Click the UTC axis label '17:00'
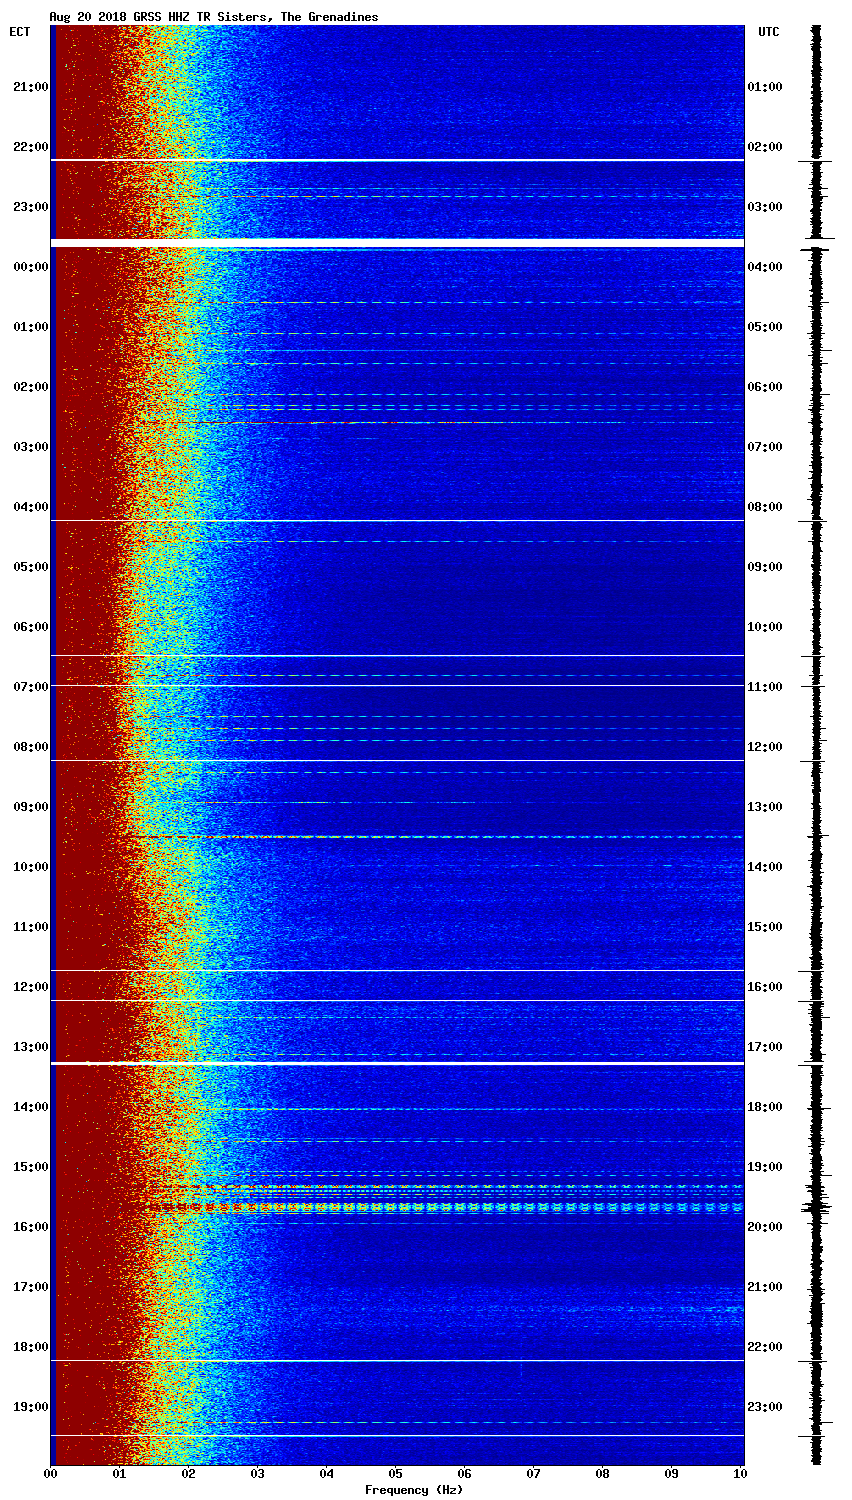This screenshot has height=1500, width=852. [765, 1047]
